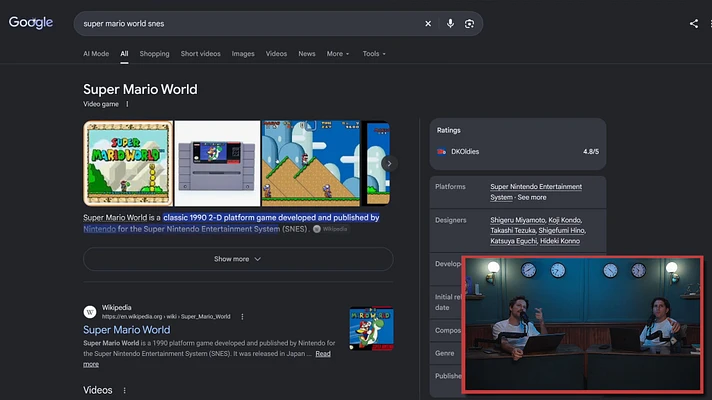
Task: Click the Genre label in info panel
Action: (445, 353)
